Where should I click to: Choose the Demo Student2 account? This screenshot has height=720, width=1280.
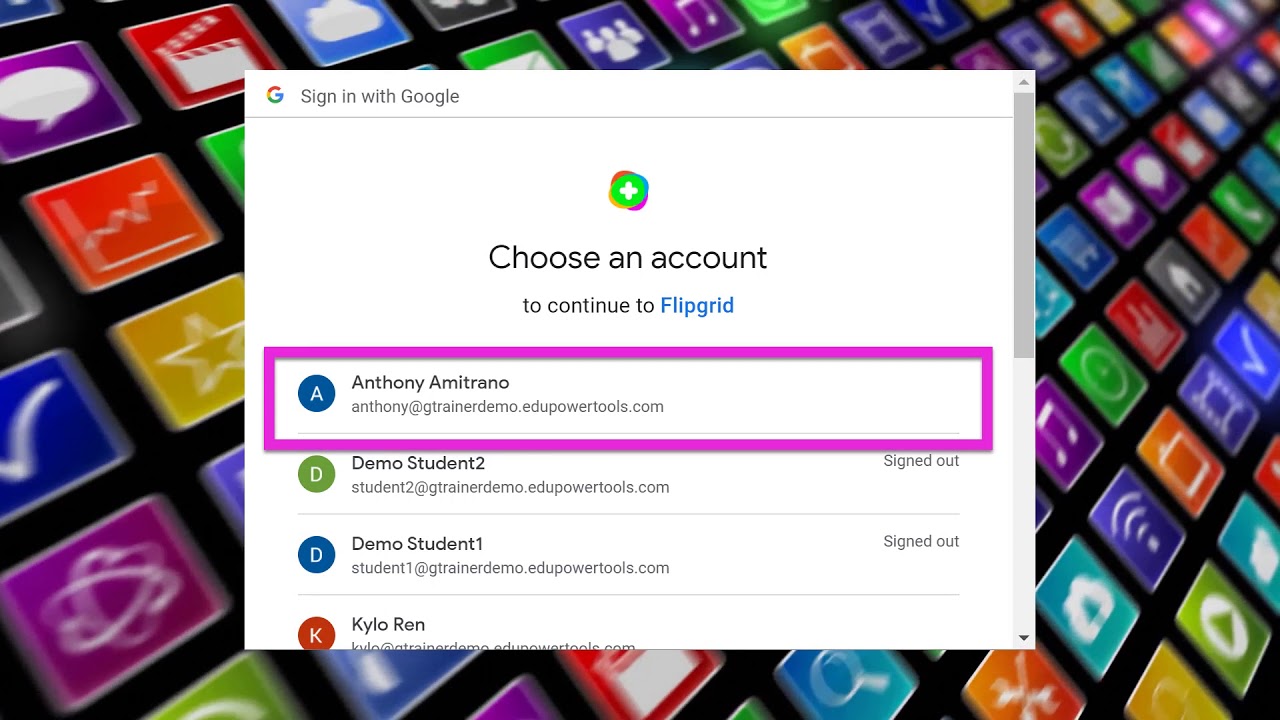[628, 474]
